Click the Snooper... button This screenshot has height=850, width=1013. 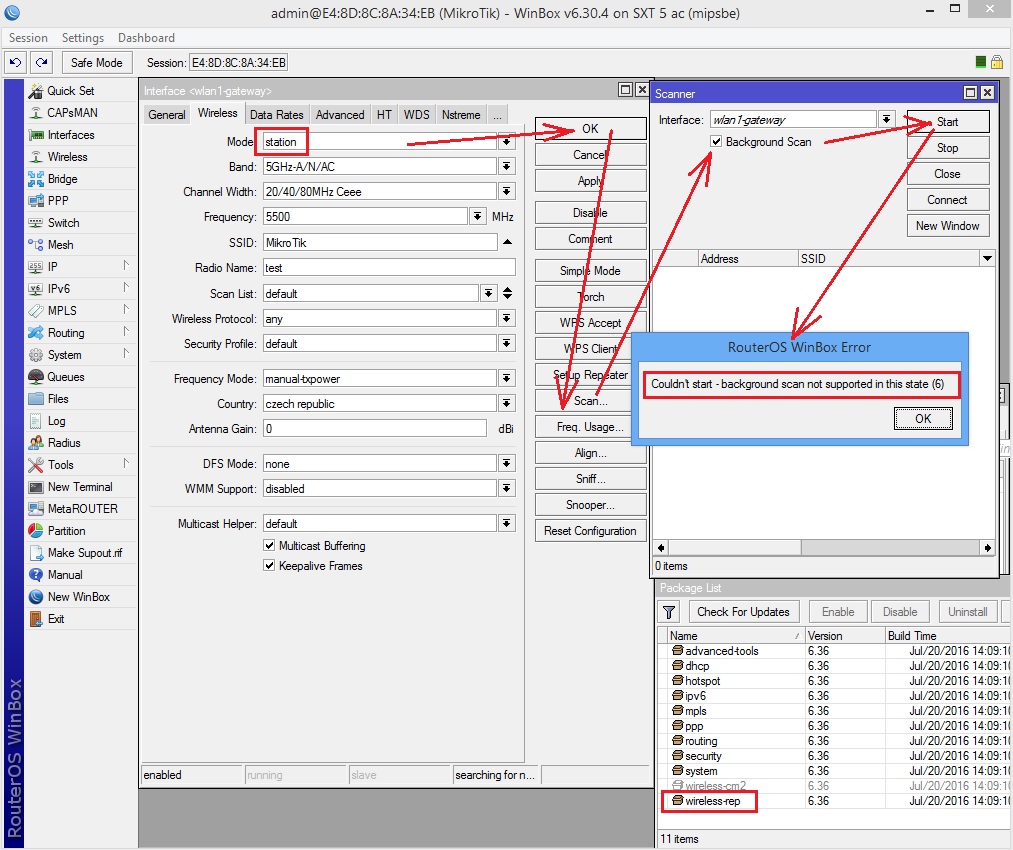click(x=590, y=505)
